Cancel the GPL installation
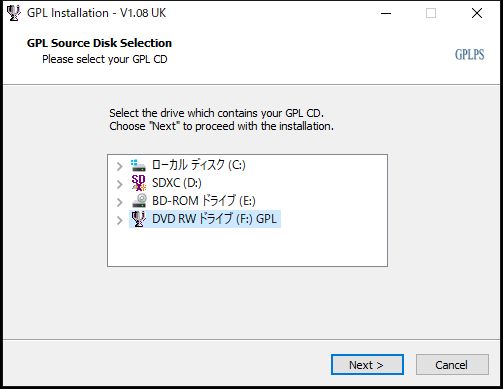The width and height of the screenshot is (503, 389). pos(452,365)
